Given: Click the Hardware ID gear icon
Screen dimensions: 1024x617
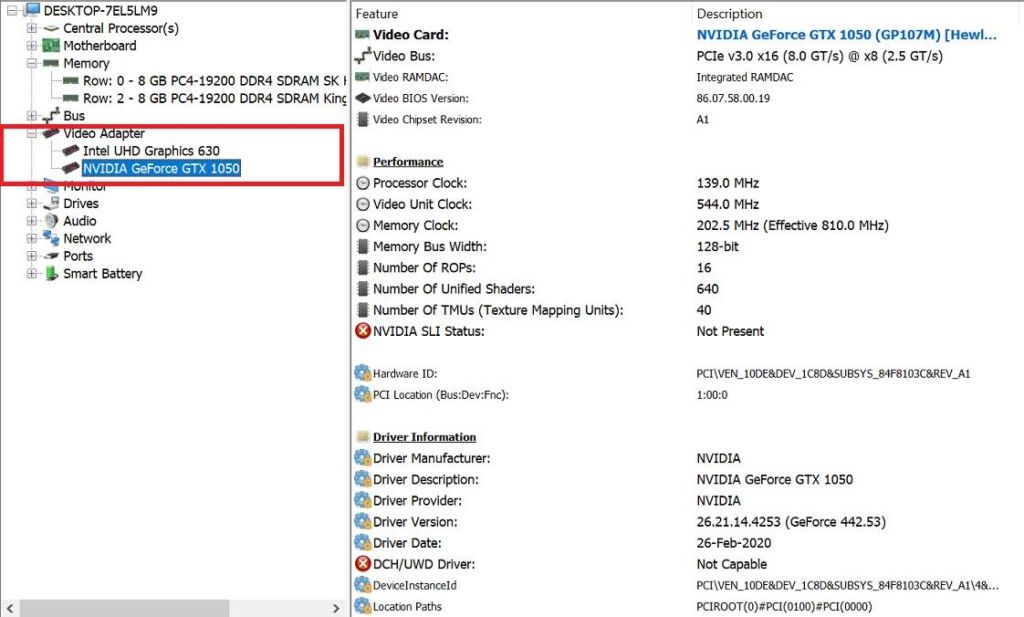Looking at the screenshot, I should (x=362, y=373).
